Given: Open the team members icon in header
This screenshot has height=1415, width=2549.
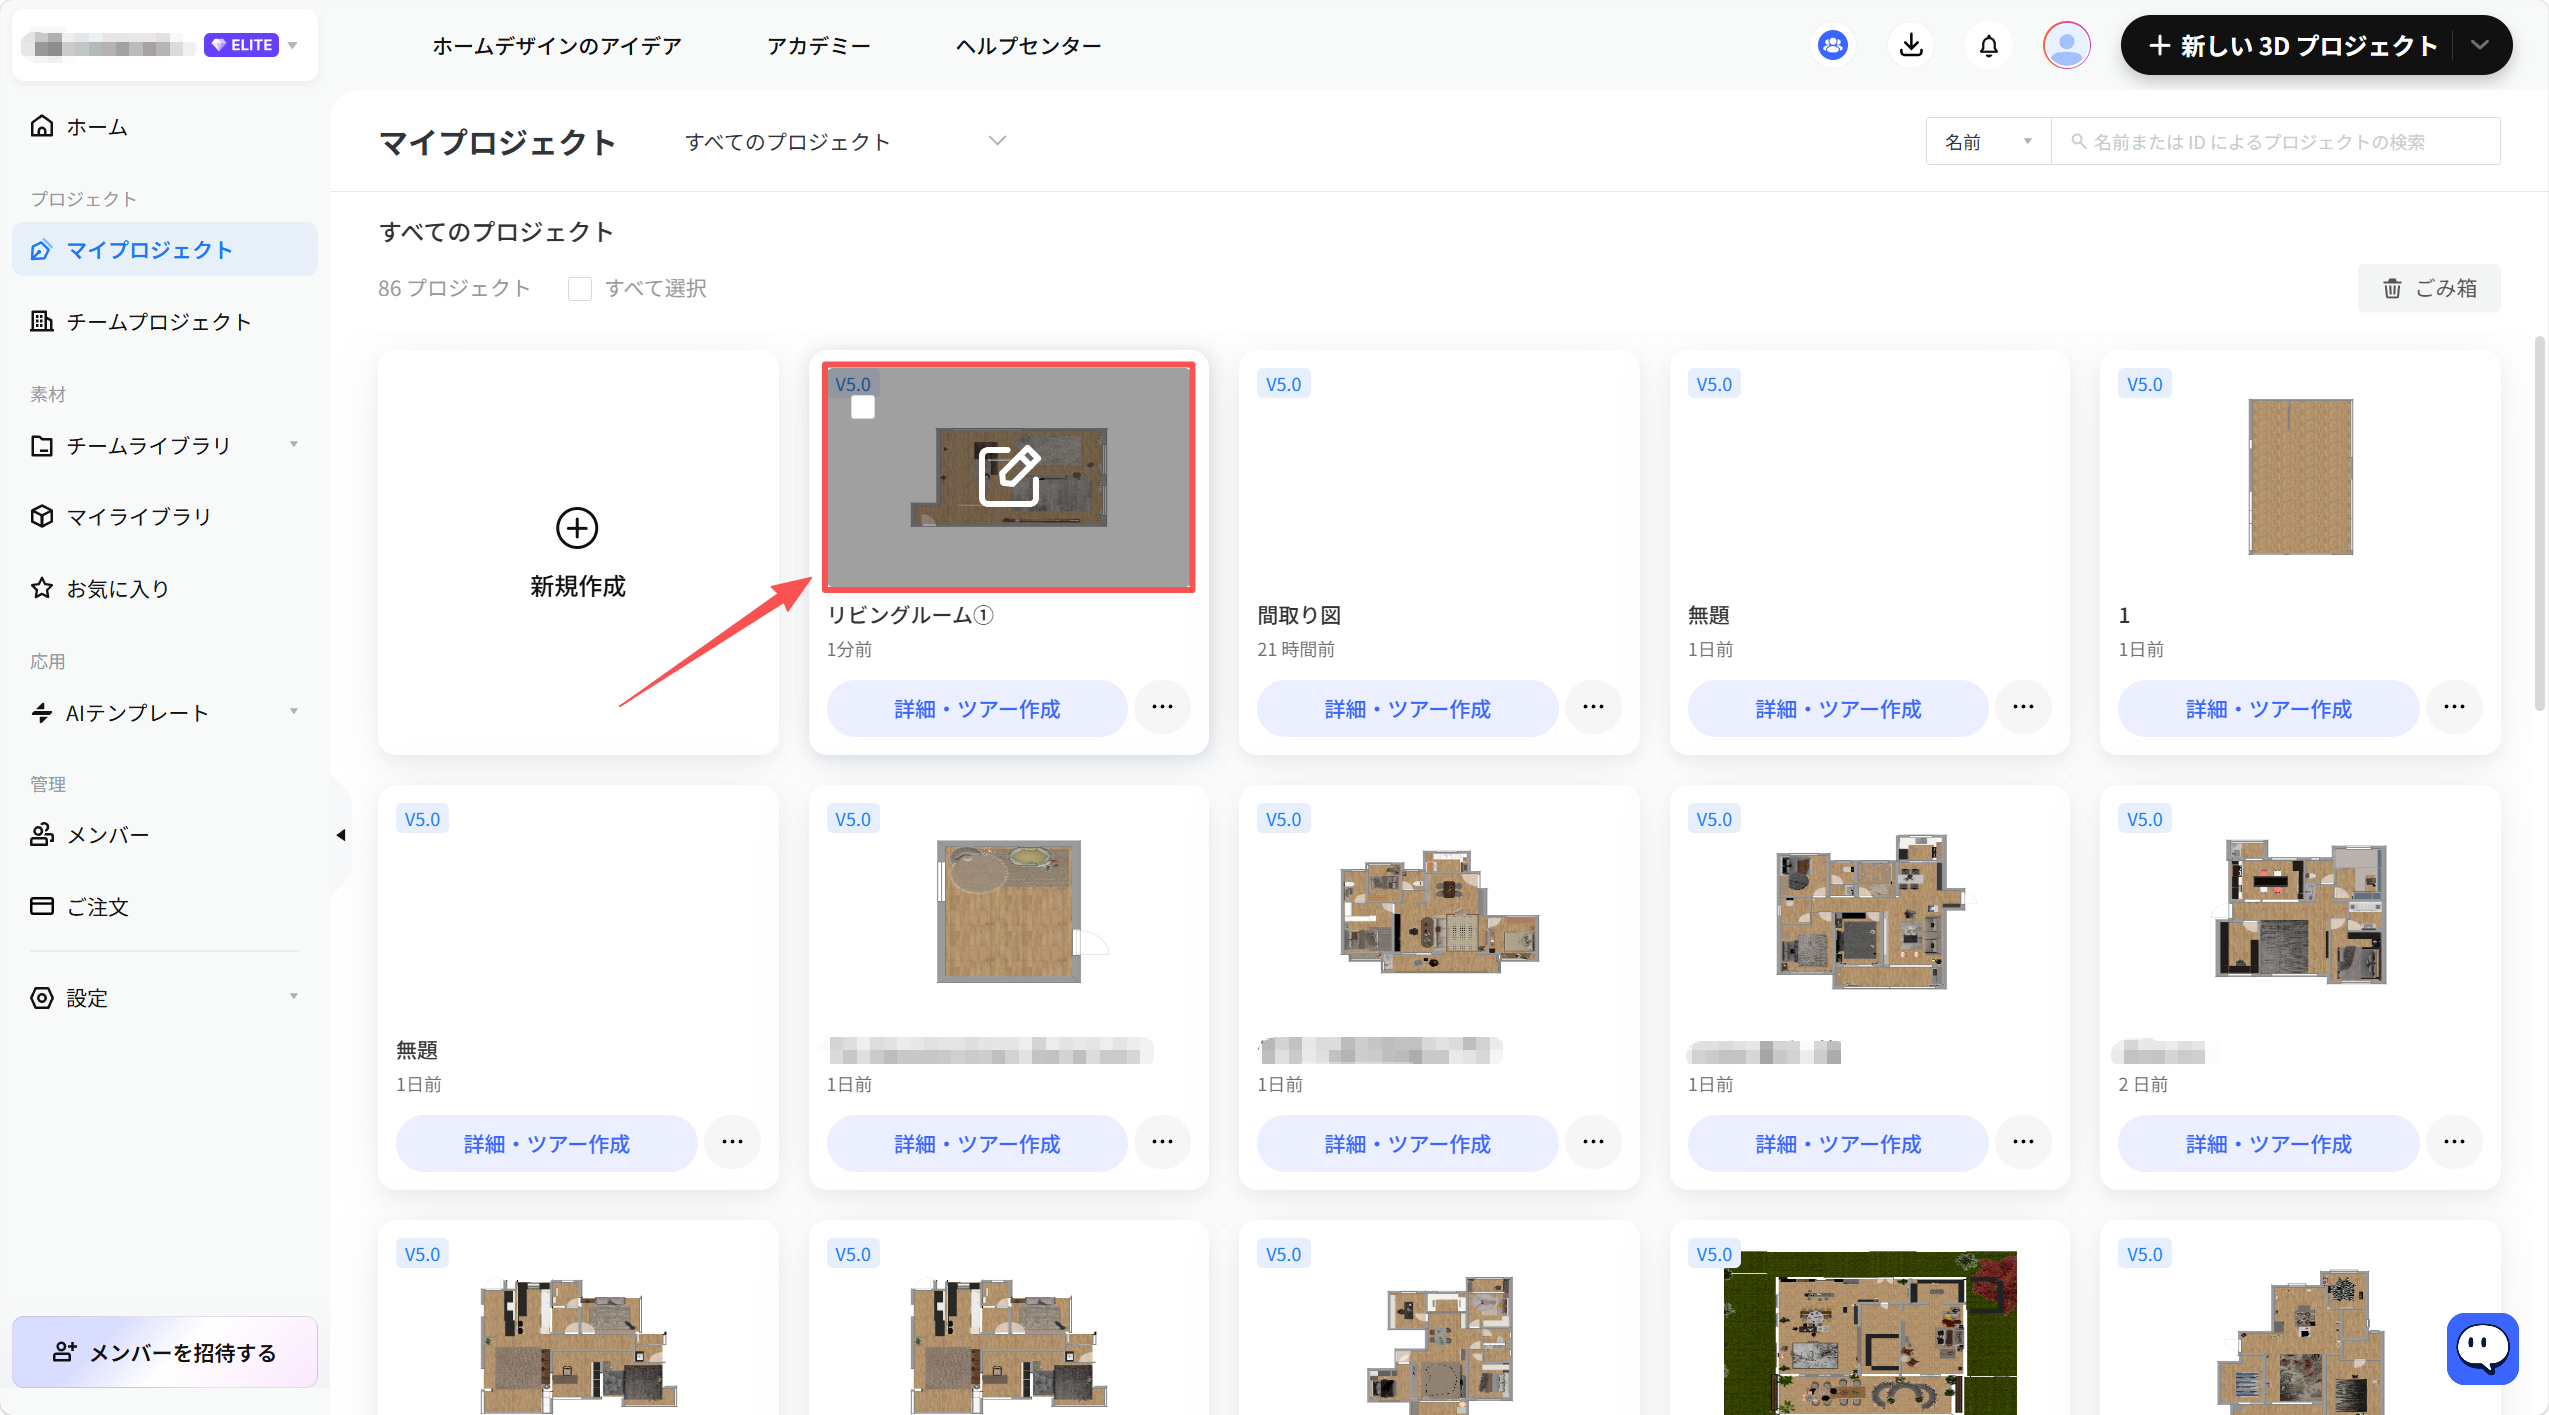Looking at the screenshot, I should click(1832, 45).
